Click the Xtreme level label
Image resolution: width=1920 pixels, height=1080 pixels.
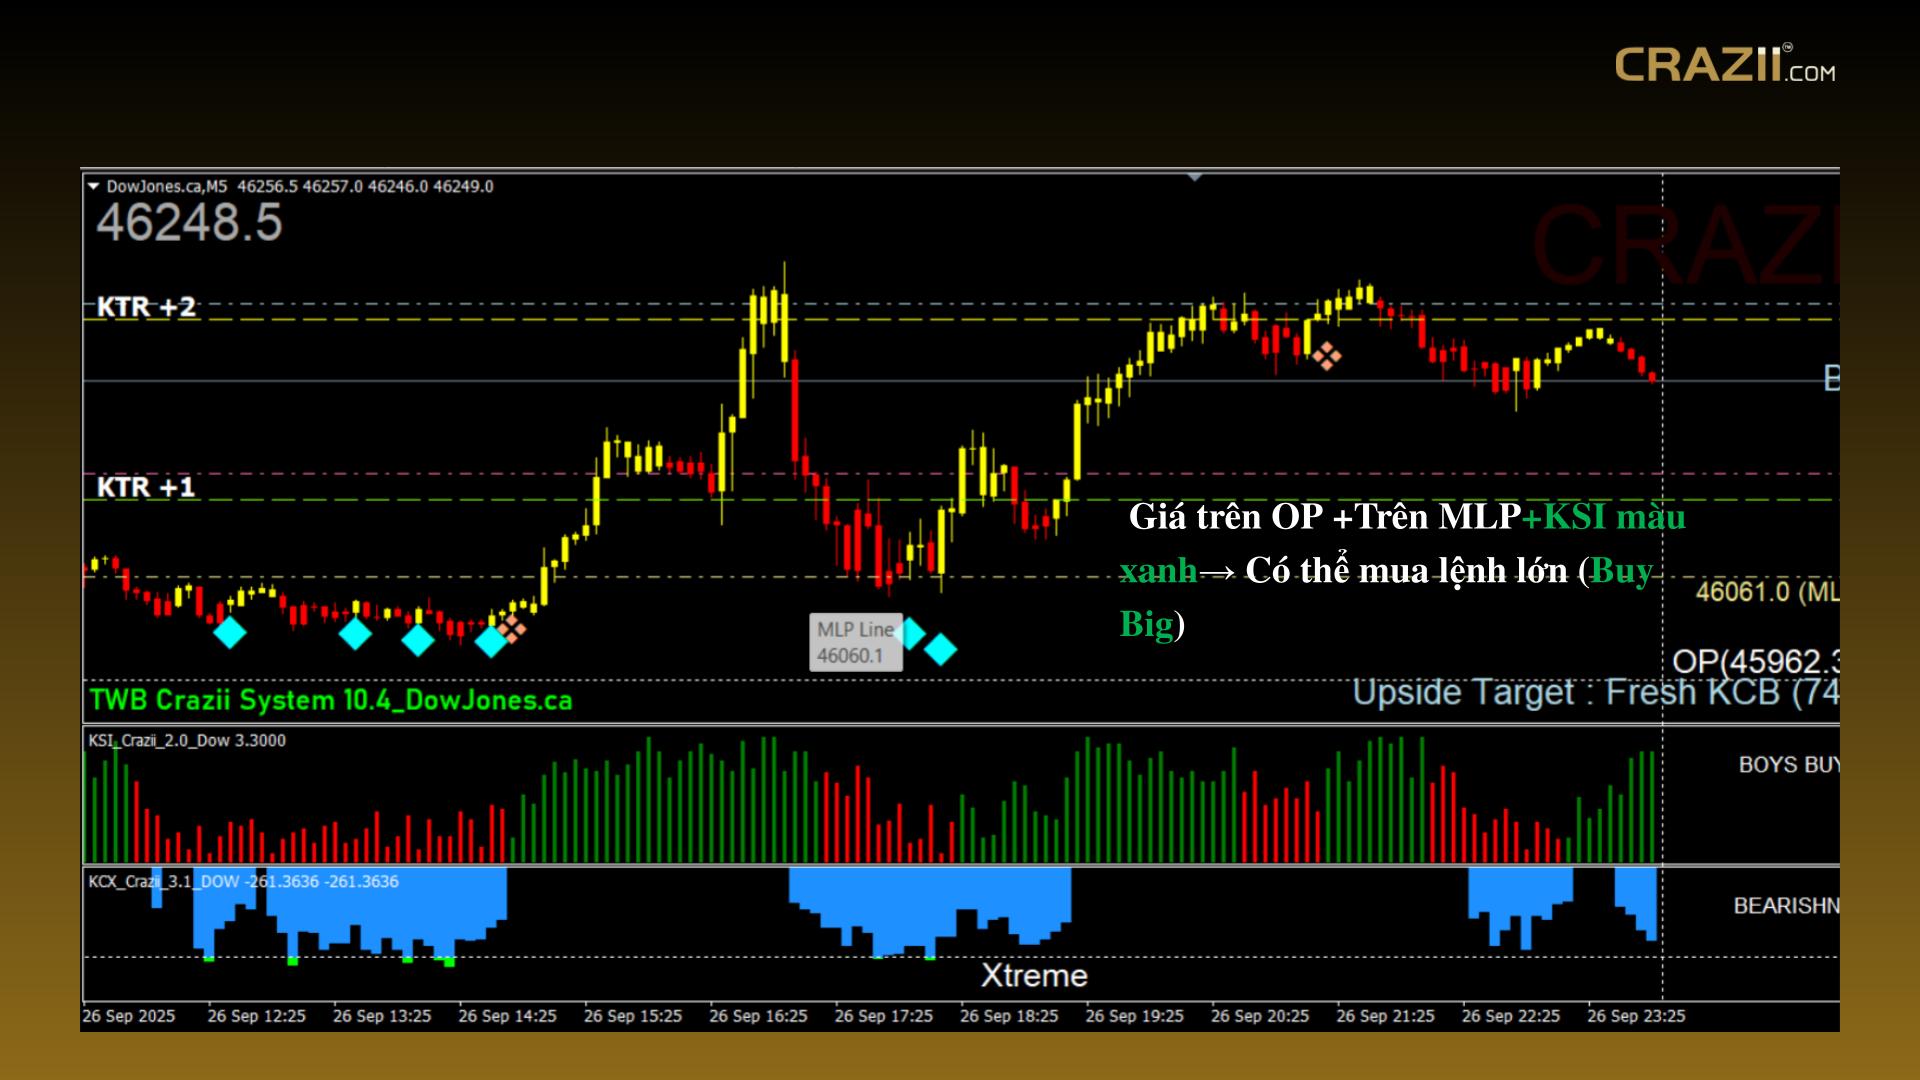(1034, 975)
